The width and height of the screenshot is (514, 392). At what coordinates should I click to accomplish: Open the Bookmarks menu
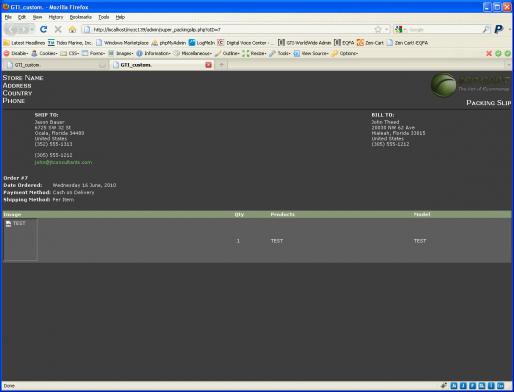click(80, 17)
